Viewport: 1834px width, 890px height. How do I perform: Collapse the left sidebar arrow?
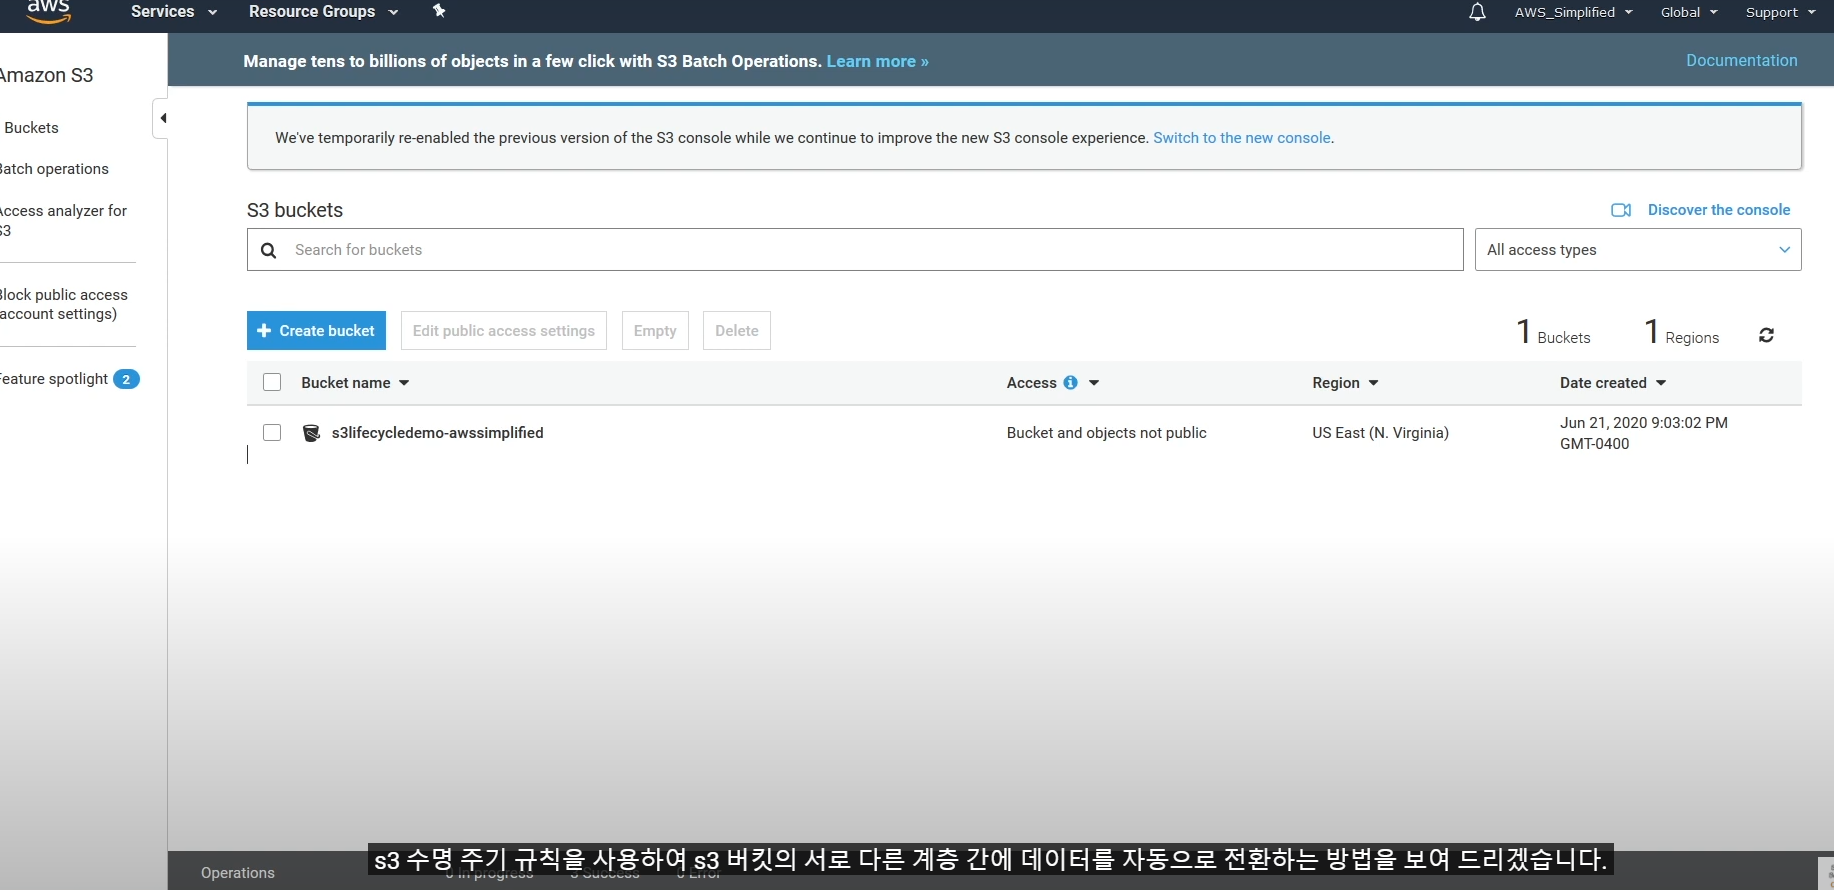[x=161, y=118]
